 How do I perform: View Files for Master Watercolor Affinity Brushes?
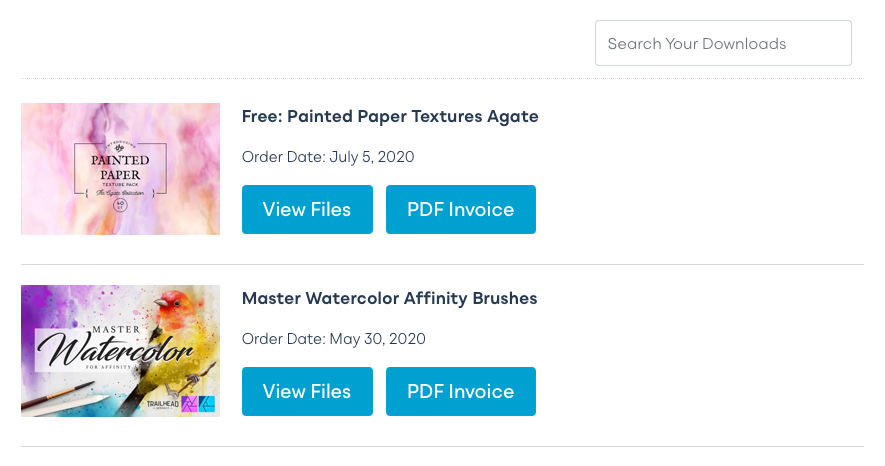[x=307, y=391]
